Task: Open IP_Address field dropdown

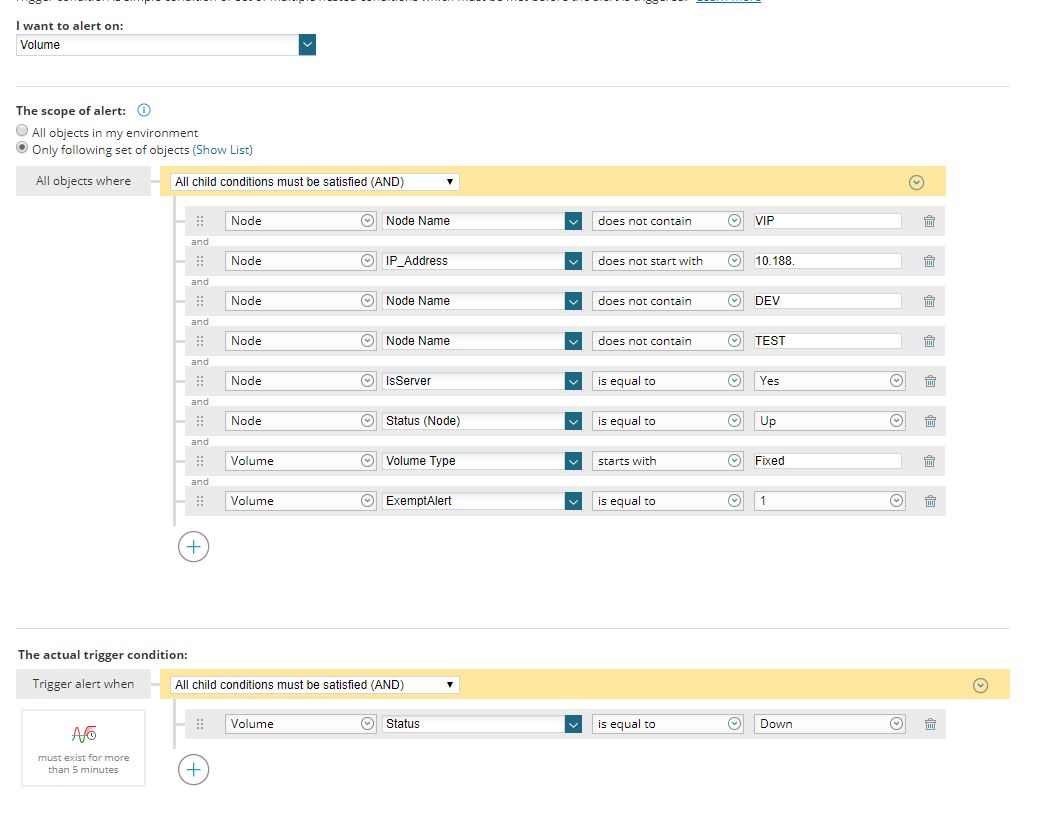Action: pyautogui.click(x=482, y=261)
